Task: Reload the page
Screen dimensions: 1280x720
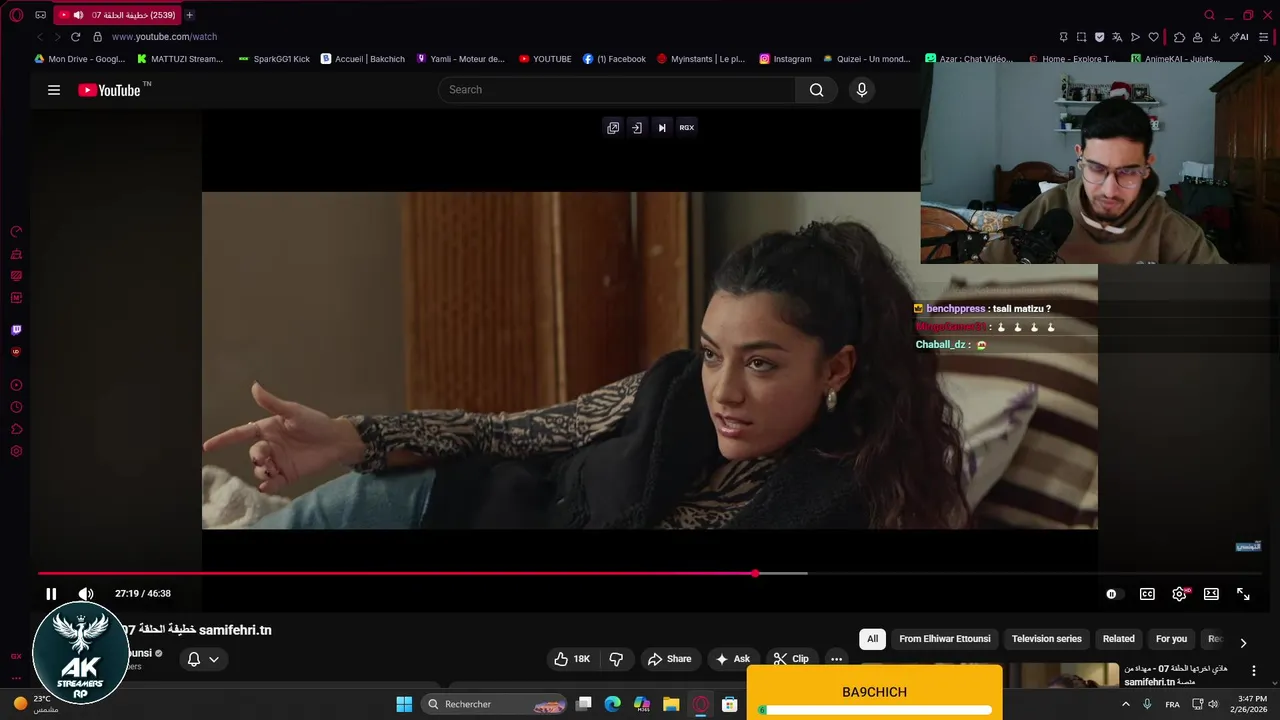Action: (x=75, y=37)
